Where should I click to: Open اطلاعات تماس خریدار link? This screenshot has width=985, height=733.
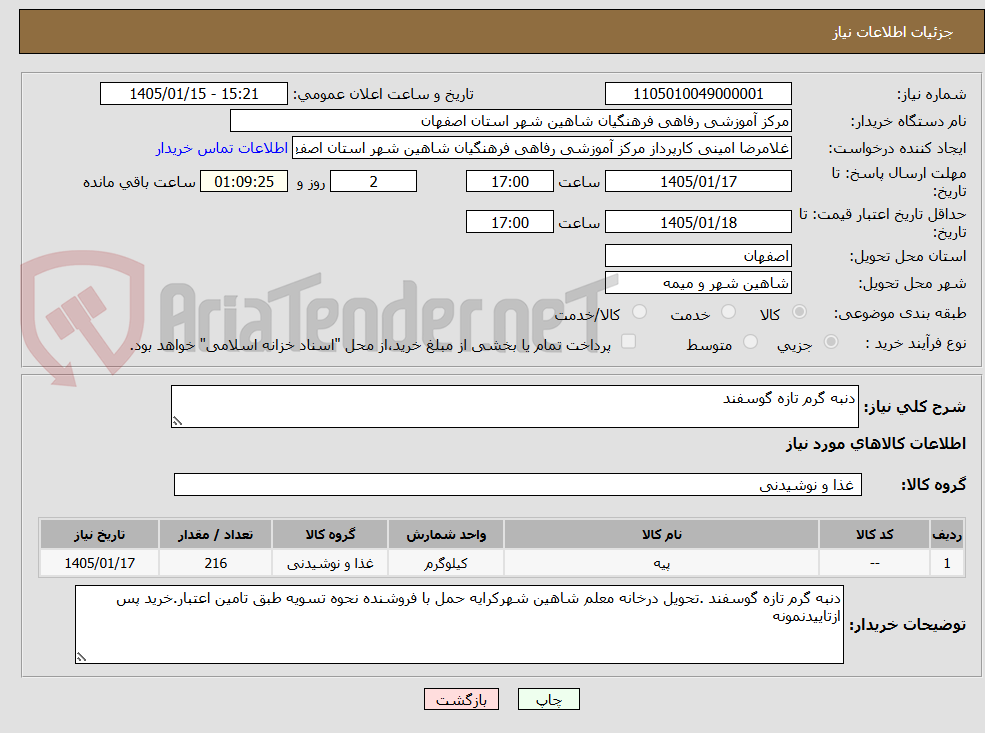coord(222,148)
